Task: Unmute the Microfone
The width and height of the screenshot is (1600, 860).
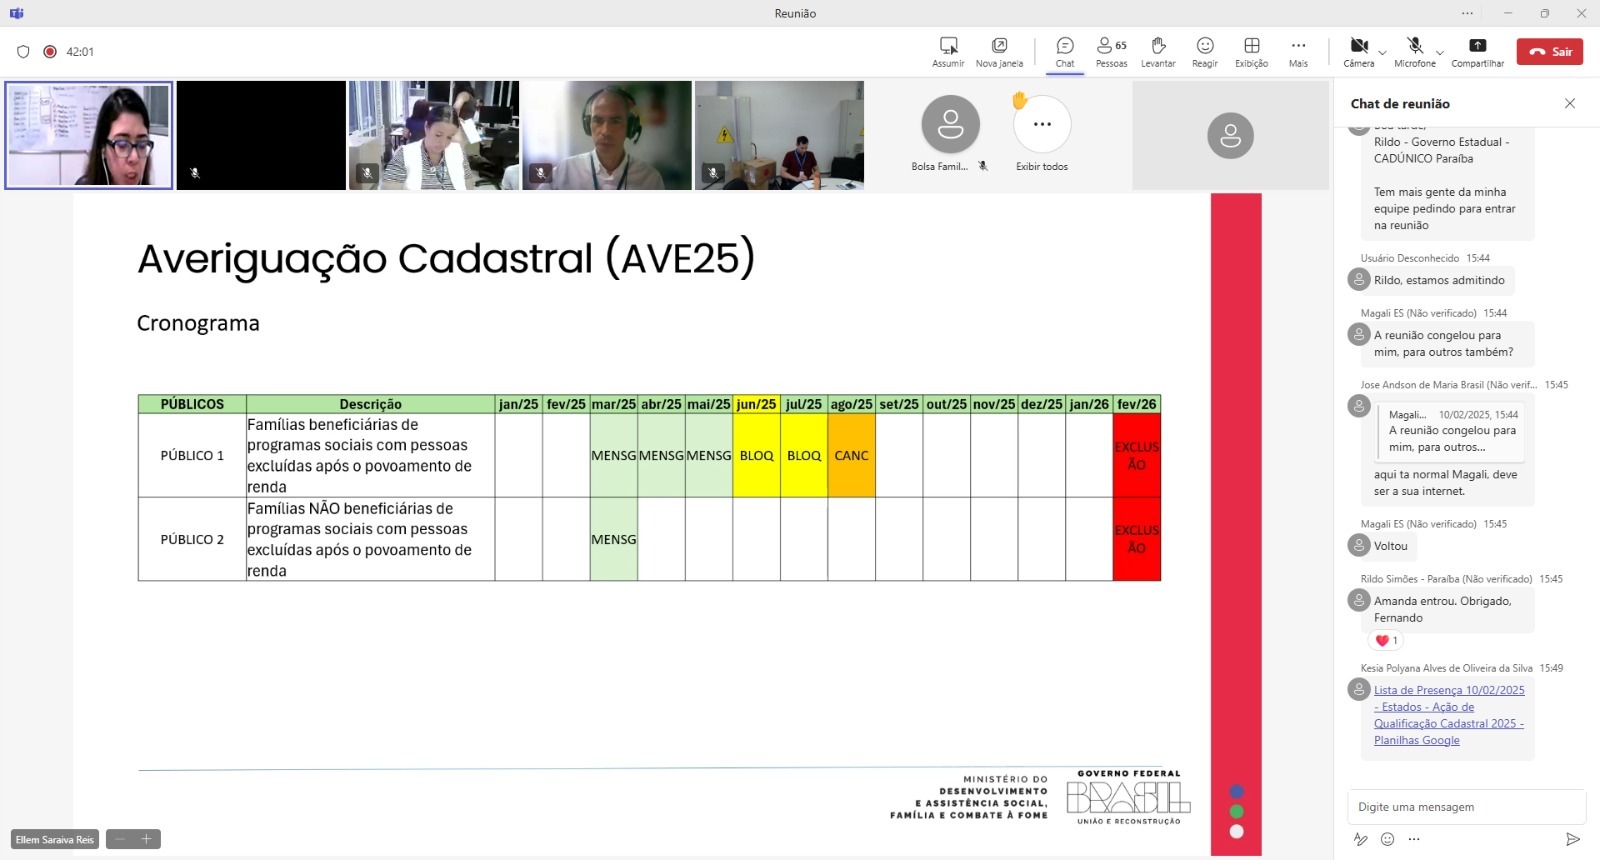Action: tap(1415, 46)
